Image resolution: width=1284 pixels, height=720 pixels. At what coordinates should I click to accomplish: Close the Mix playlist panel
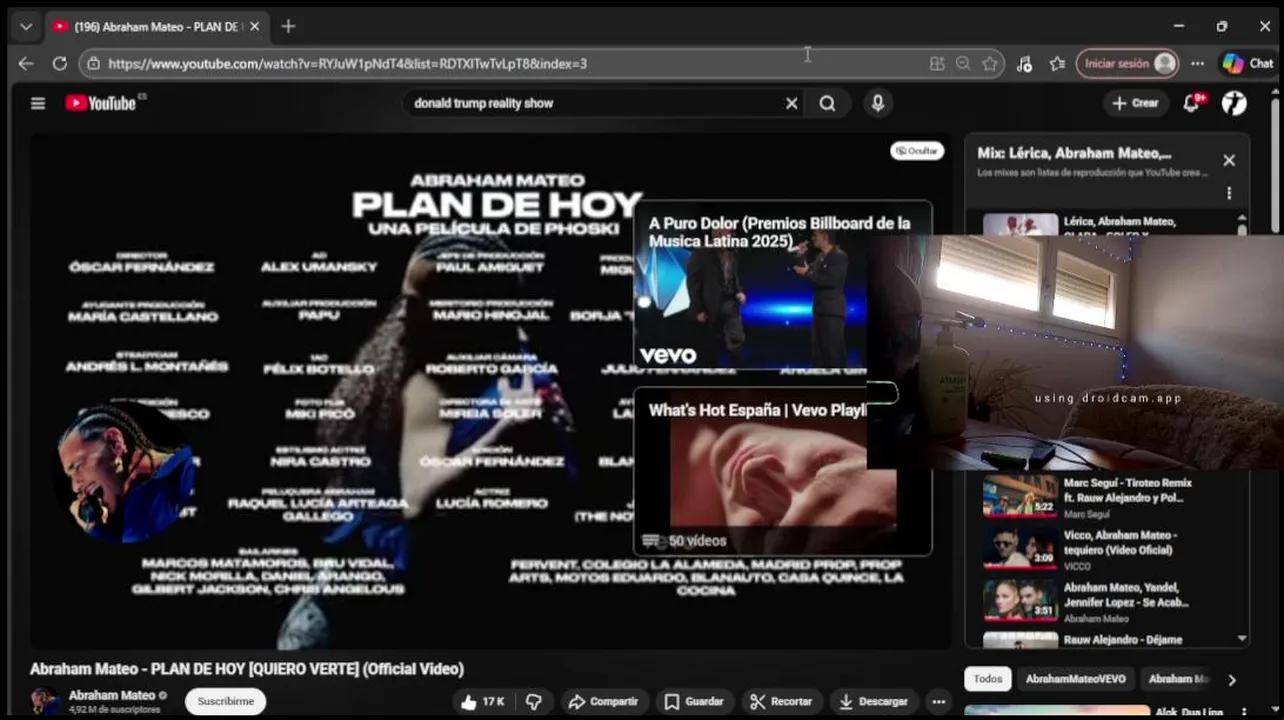[x=1229, y=160]
